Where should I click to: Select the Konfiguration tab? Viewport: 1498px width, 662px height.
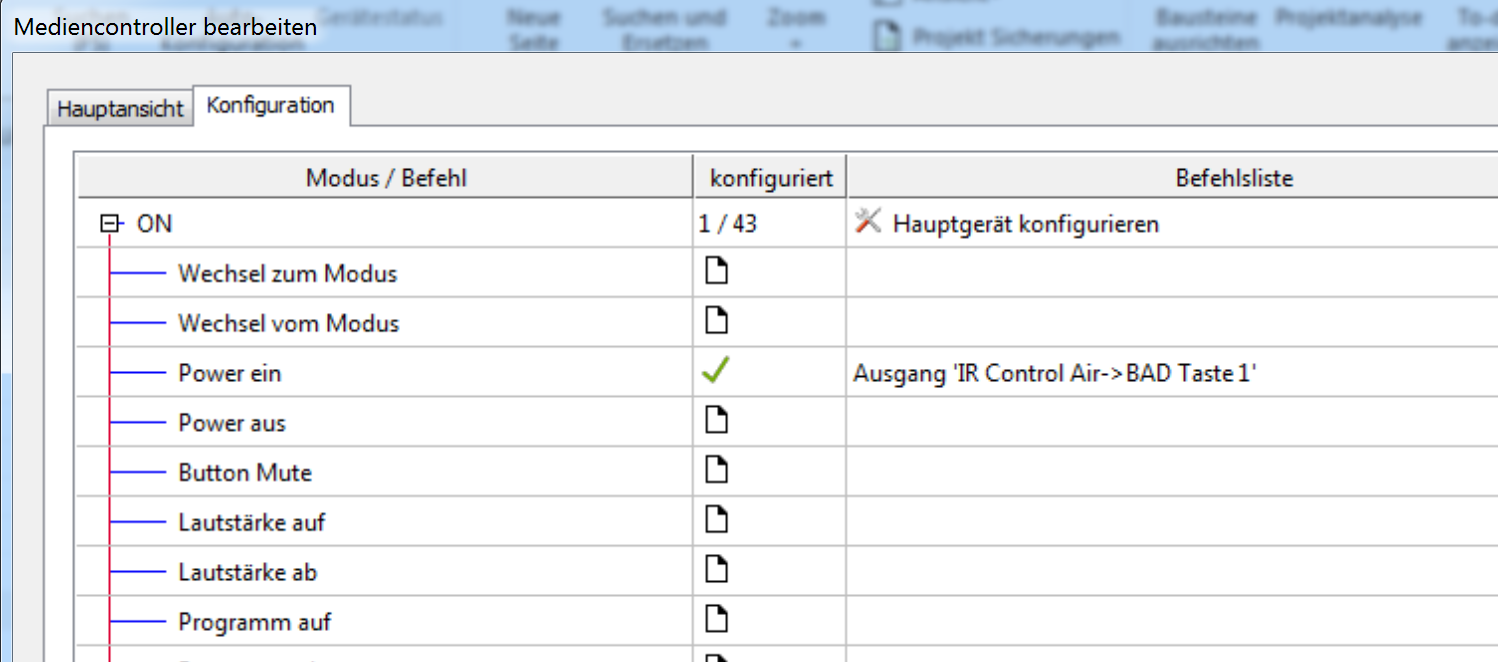[x=270, y=106]
